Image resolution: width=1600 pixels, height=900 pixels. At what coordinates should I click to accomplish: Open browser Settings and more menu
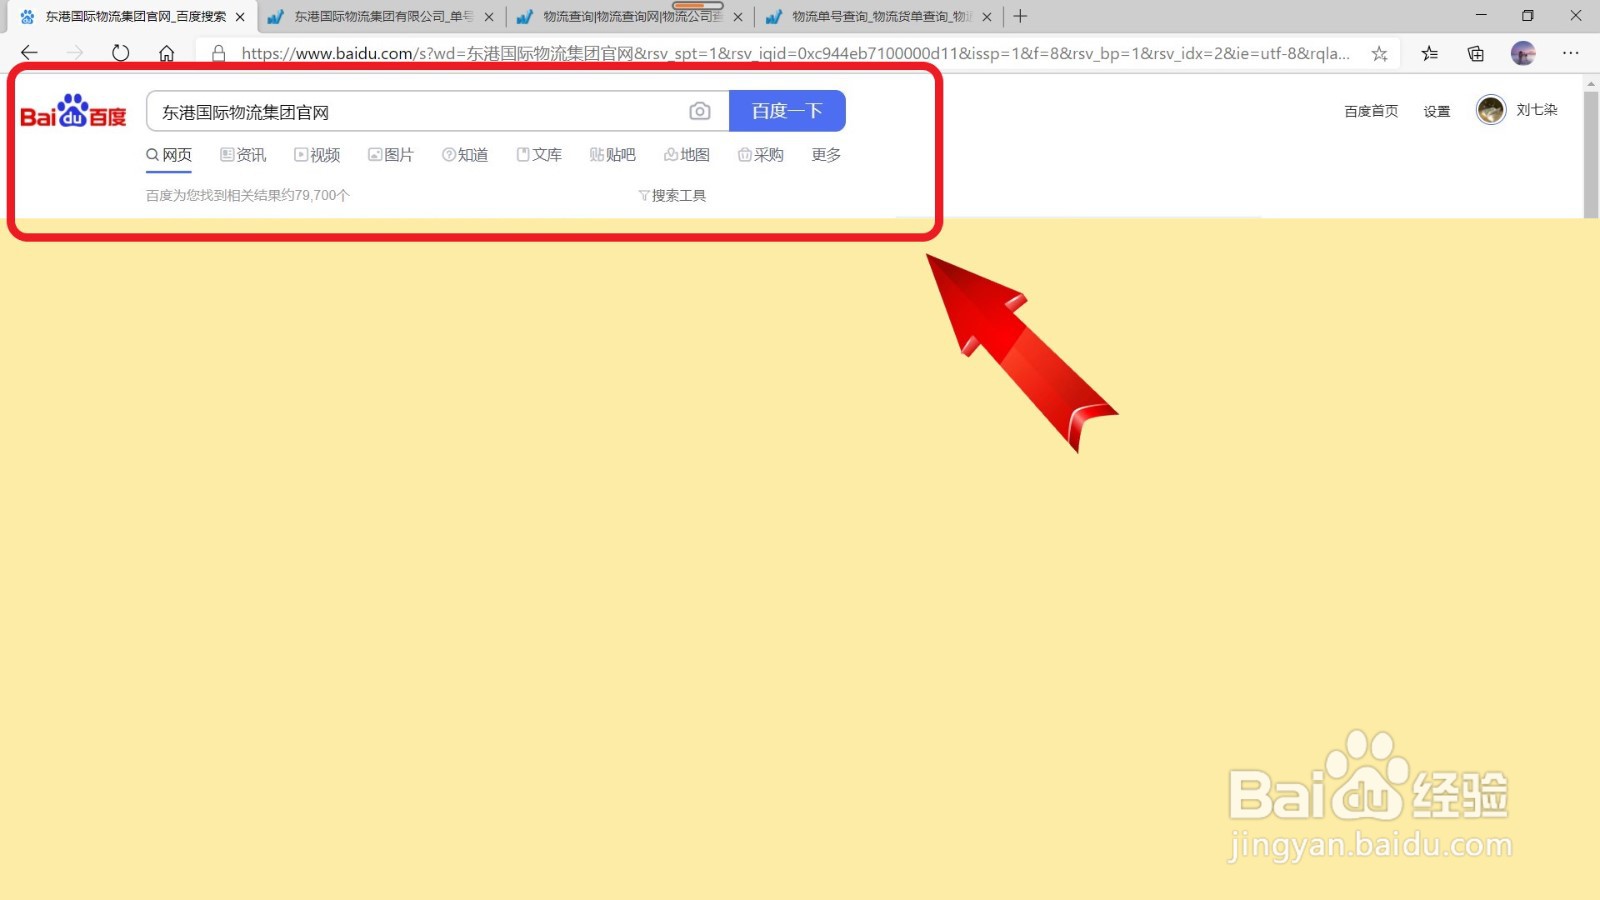point(1571,53)
